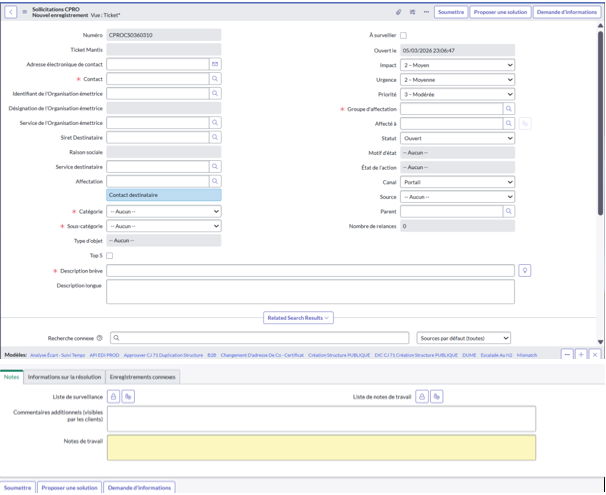The width and height of the screenshot is (606, 495).
Task: Click the top Proposer une solution button
Action: pyautogui.click(x=499, y=12)
